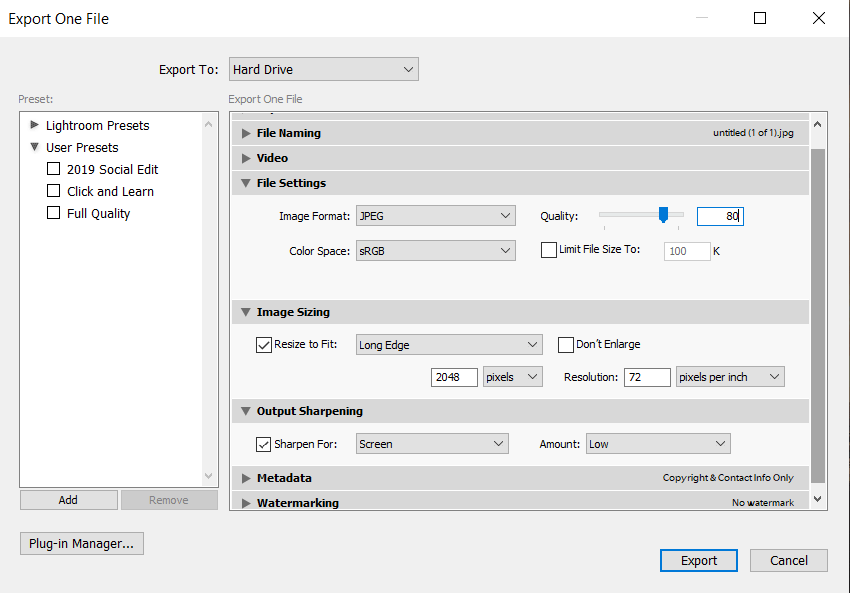850x593 pixels.
Task: Check the Don't Enlarge option
Action: (x=565, y=344)
